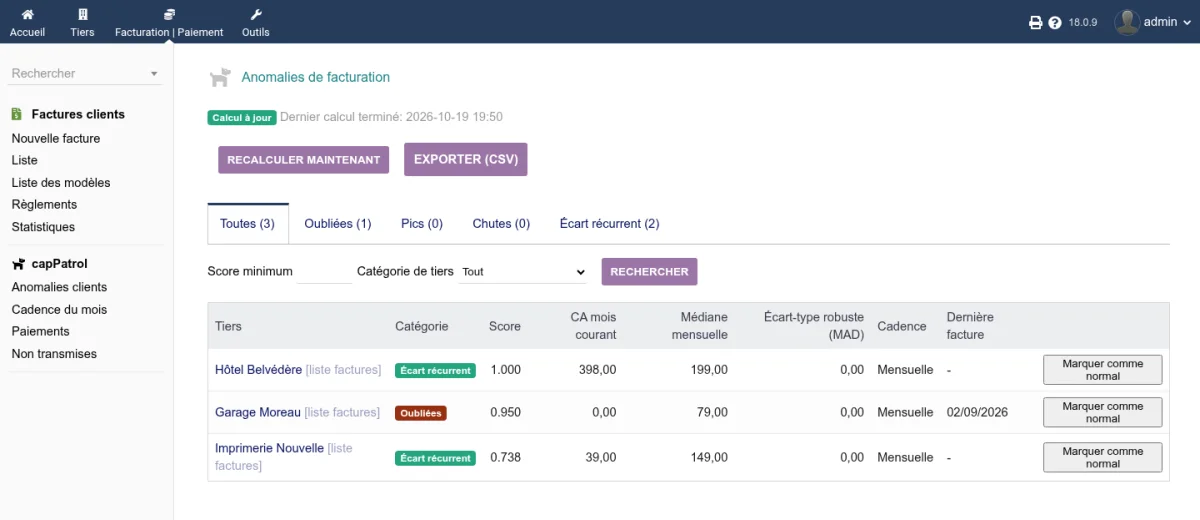Click the admin user avatar
This screenshot has height=520, width=1200.
pyautogui.click(x=1127, y=22)
